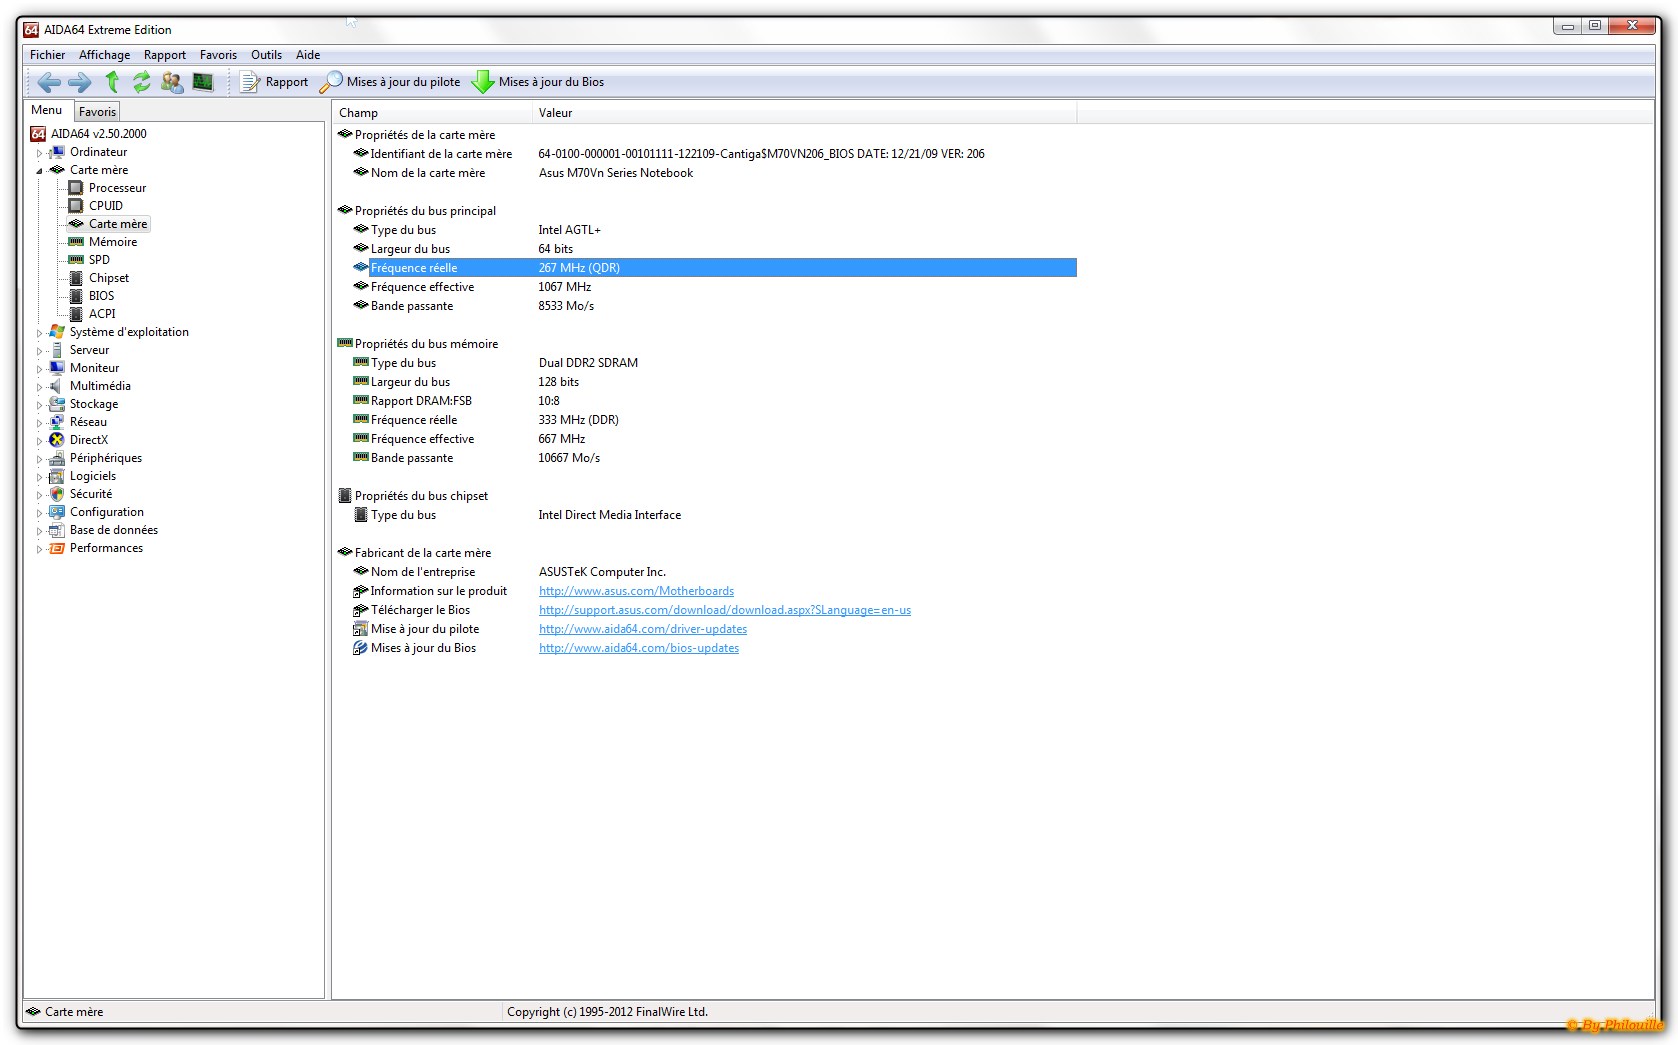Switch to the Favoris tab
This screenshot has height=1045, width=1678.
[x=97, y=112]
